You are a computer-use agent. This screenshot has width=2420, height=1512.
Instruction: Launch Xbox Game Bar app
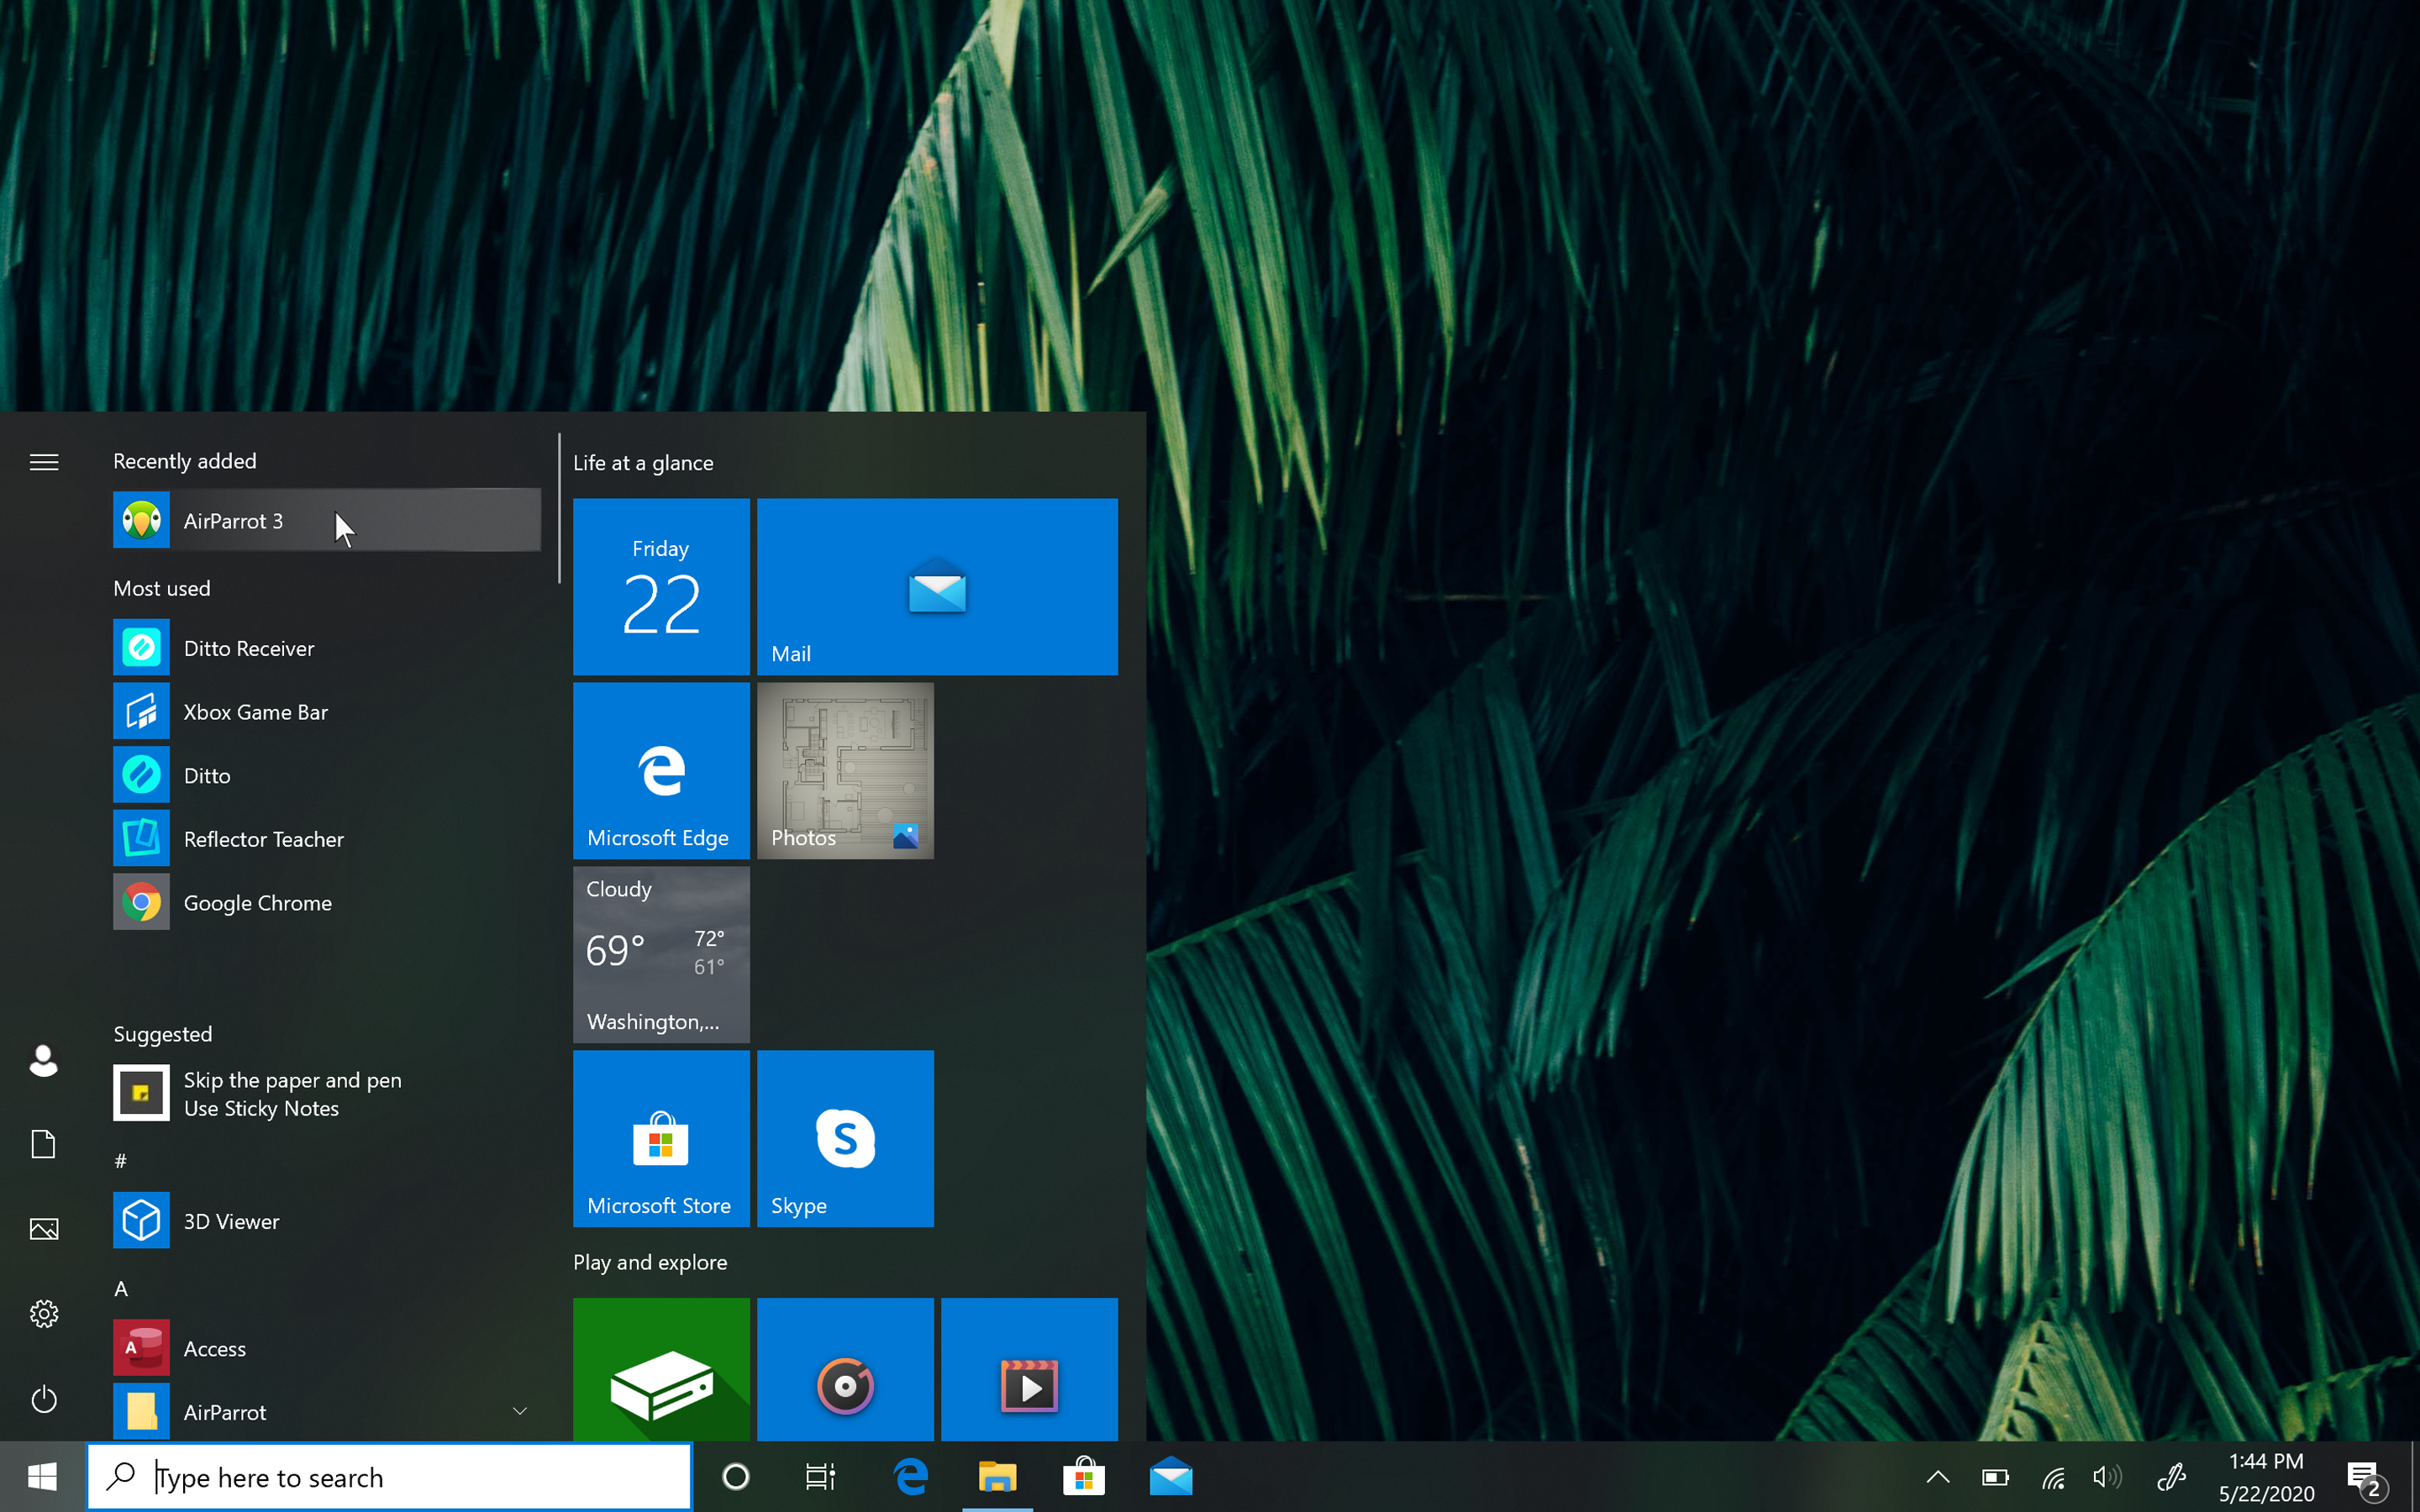[324, 711]
